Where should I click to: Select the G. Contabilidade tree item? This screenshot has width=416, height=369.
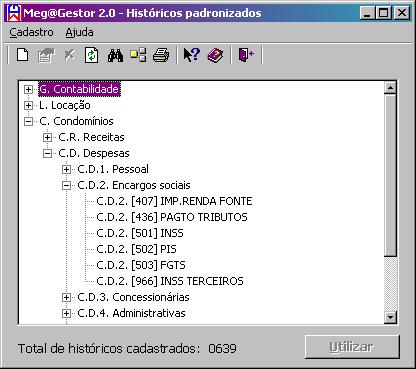[x=79, y=89]
